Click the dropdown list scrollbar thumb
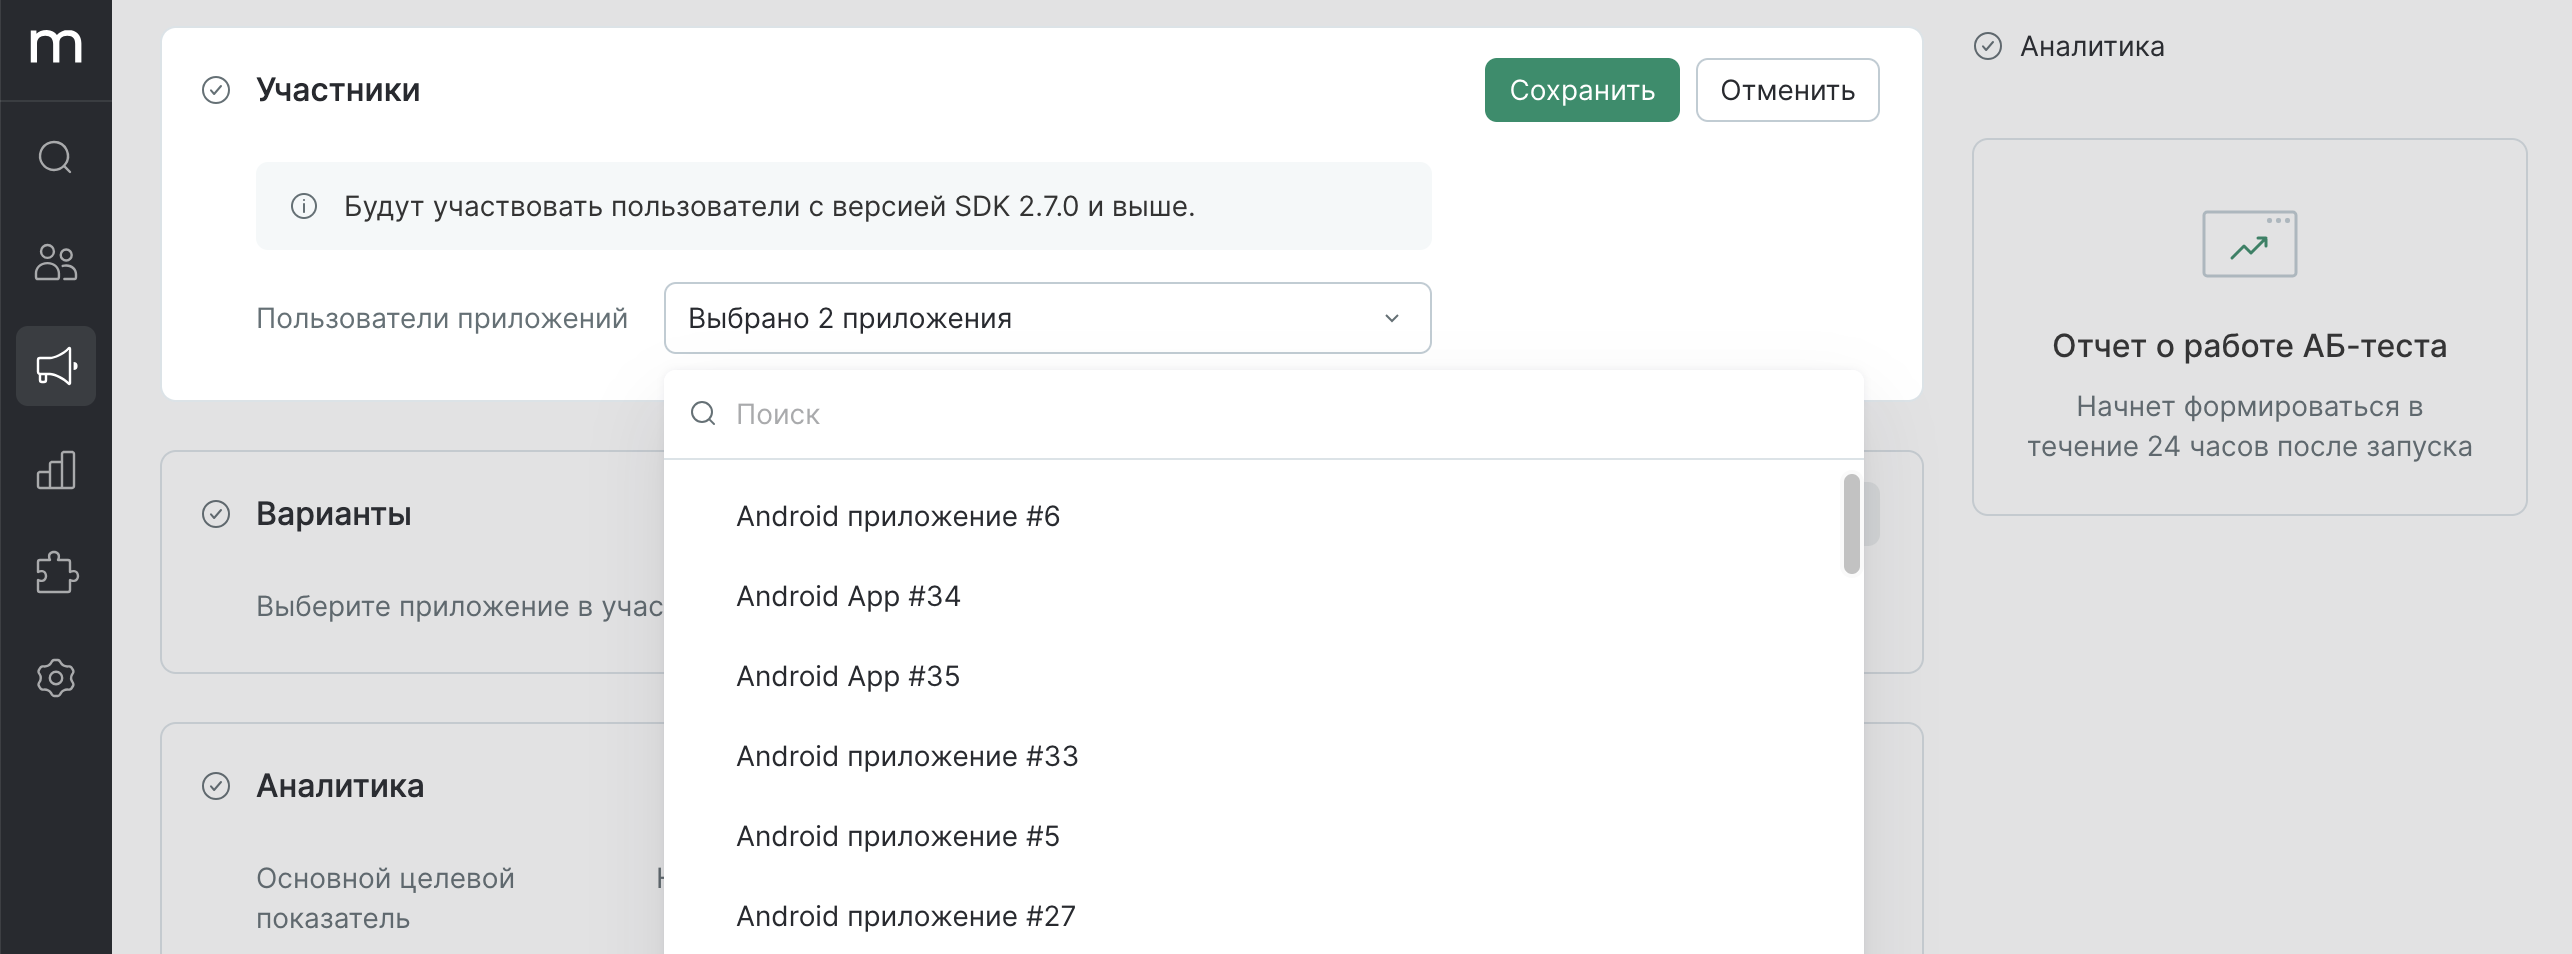Image resolution: width=2572 pixels, height=954 pixels. [x=1852, y=524]
